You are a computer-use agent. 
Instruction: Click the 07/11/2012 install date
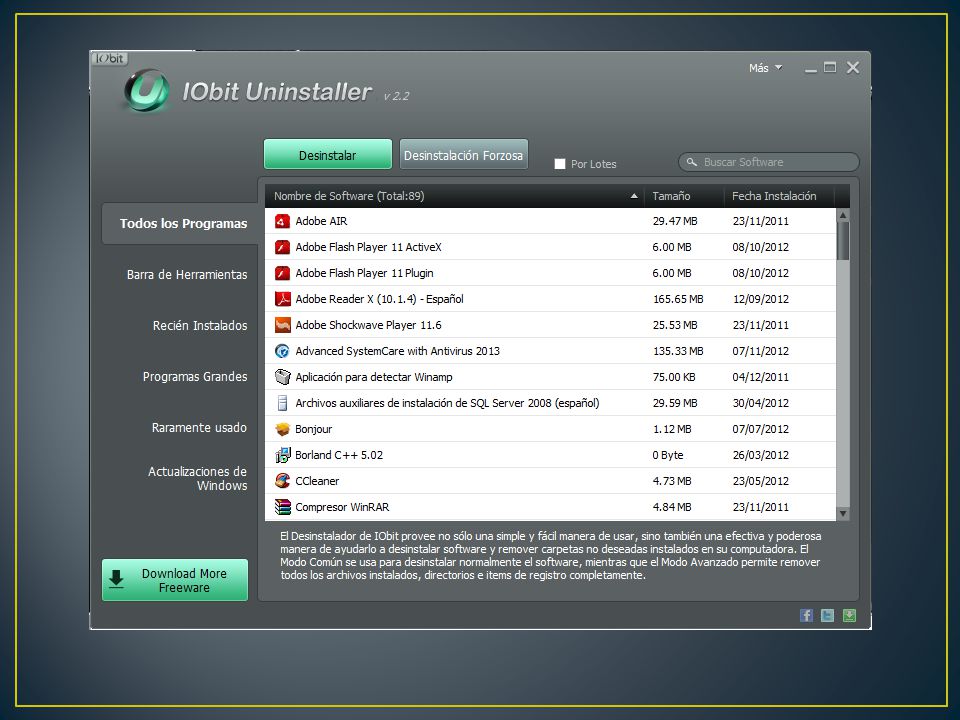point(760,351)
